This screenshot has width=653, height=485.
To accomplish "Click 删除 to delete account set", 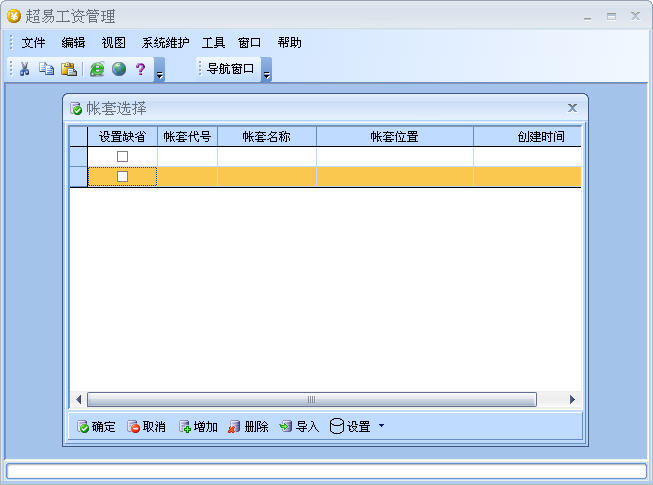I will 248,426.
